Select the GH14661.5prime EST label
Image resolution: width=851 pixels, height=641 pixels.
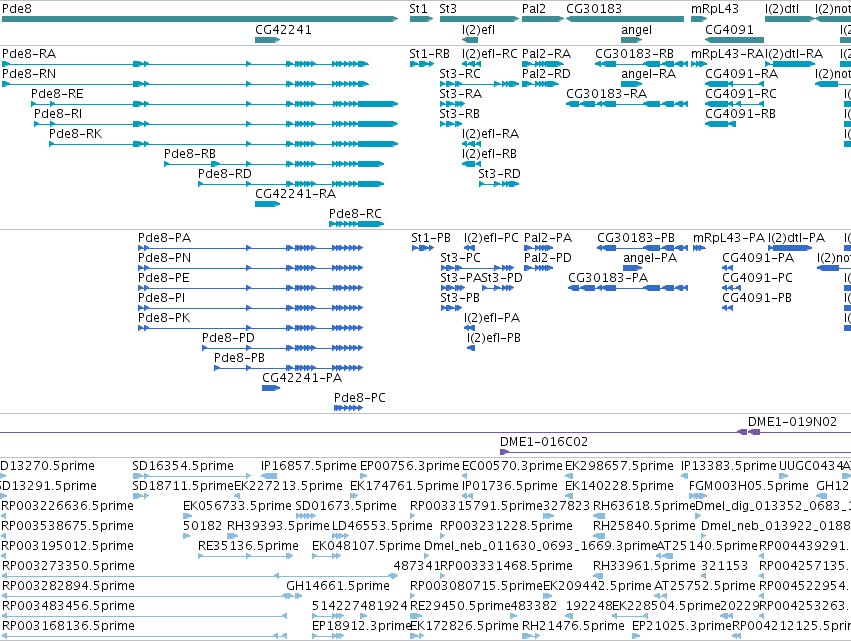tap(338, 586)
